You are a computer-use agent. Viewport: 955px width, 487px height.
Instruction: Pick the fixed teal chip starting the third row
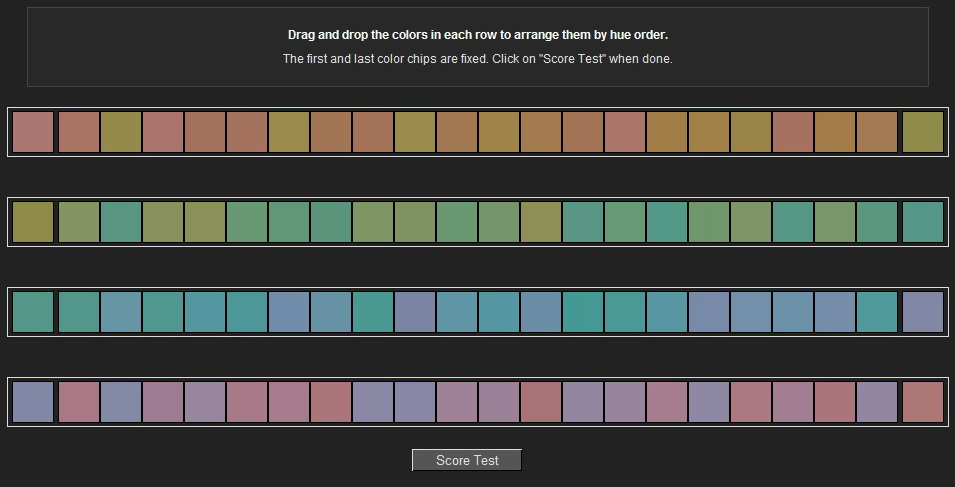pyautogui.click(x=33, y=312)
